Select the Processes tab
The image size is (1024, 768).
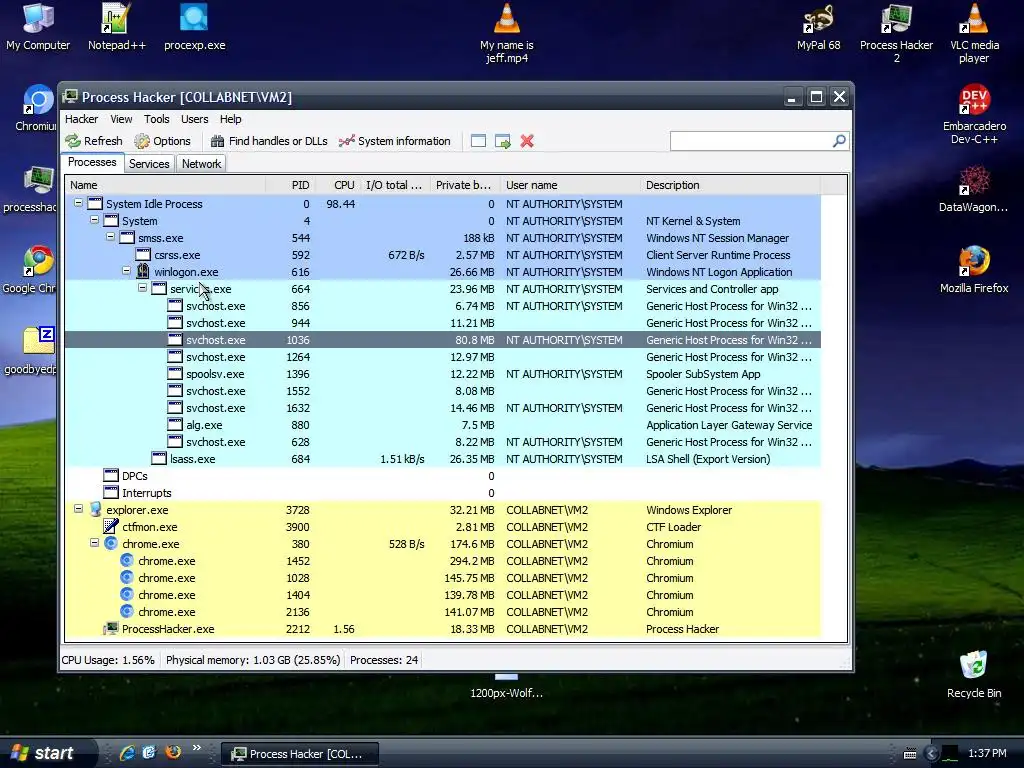point(92,162)
